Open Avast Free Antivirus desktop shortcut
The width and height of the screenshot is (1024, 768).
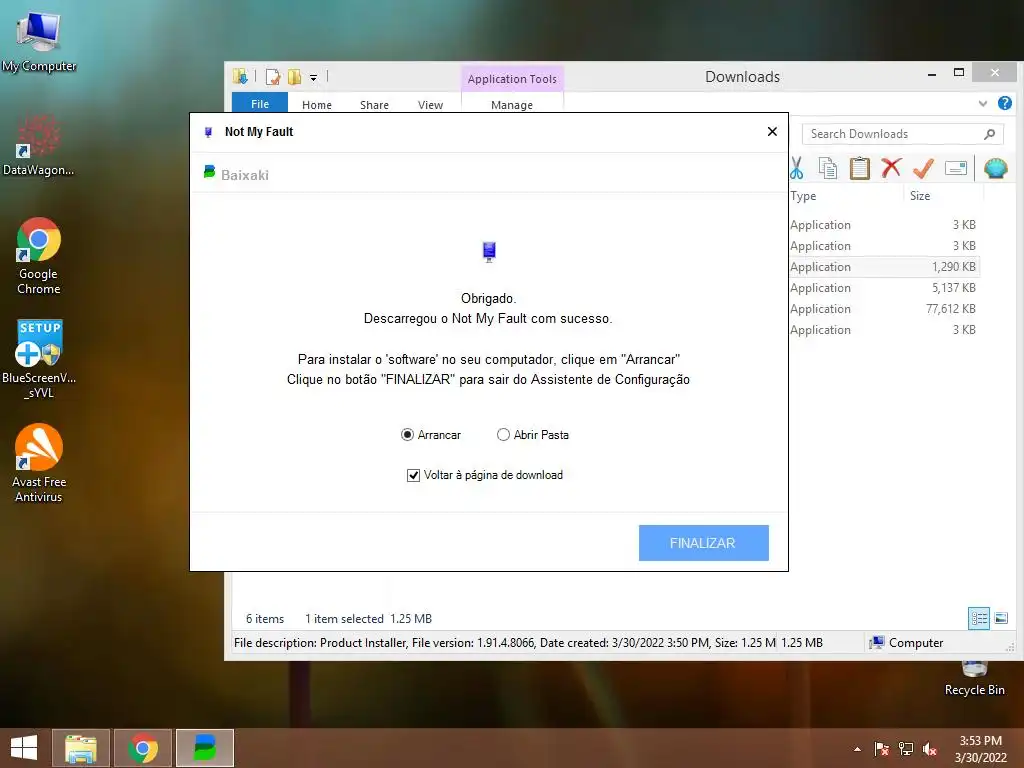point(39,463)
